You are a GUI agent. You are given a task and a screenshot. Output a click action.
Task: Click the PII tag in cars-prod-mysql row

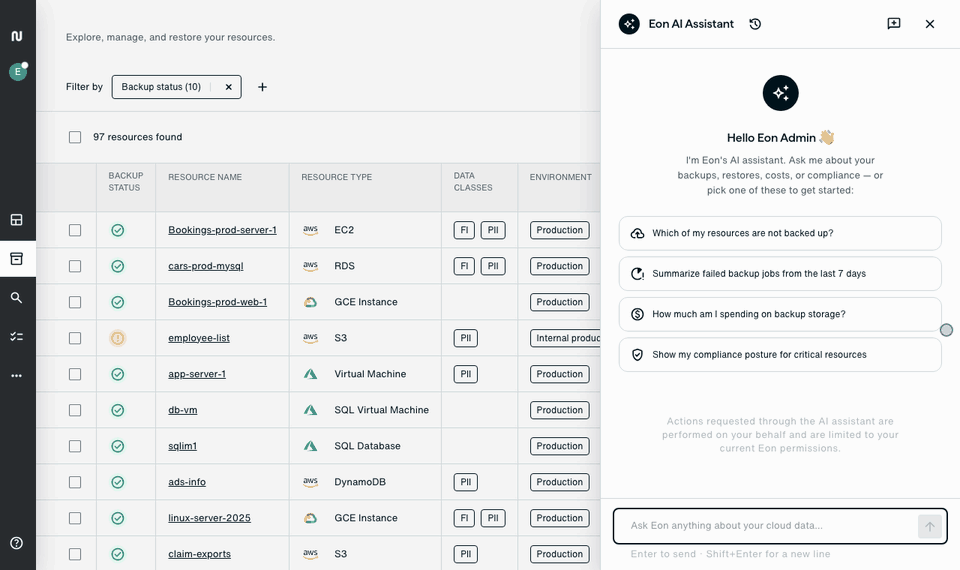(493, 266)
